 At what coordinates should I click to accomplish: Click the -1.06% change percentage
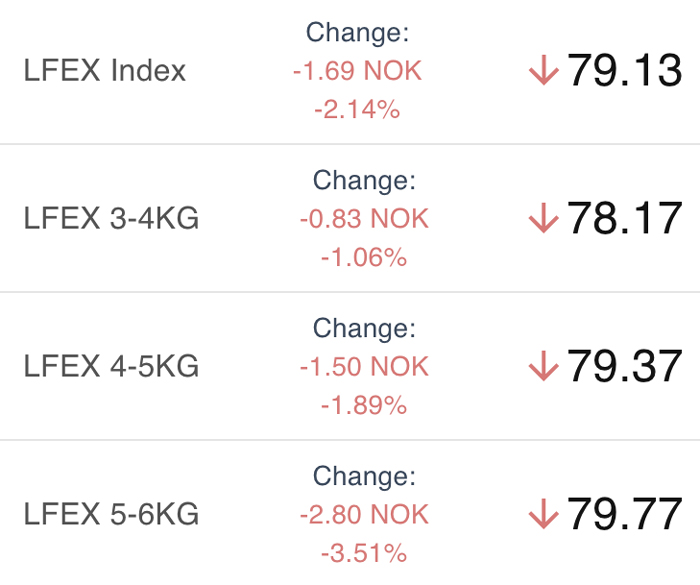click(x=364, y=257)
